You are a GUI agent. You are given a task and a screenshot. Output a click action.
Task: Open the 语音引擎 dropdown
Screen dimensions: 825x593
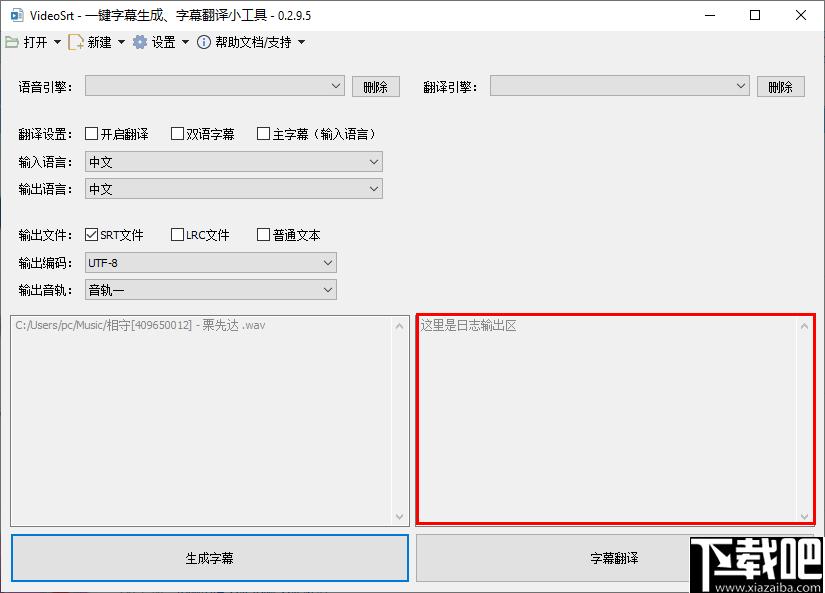coord(215,86)
